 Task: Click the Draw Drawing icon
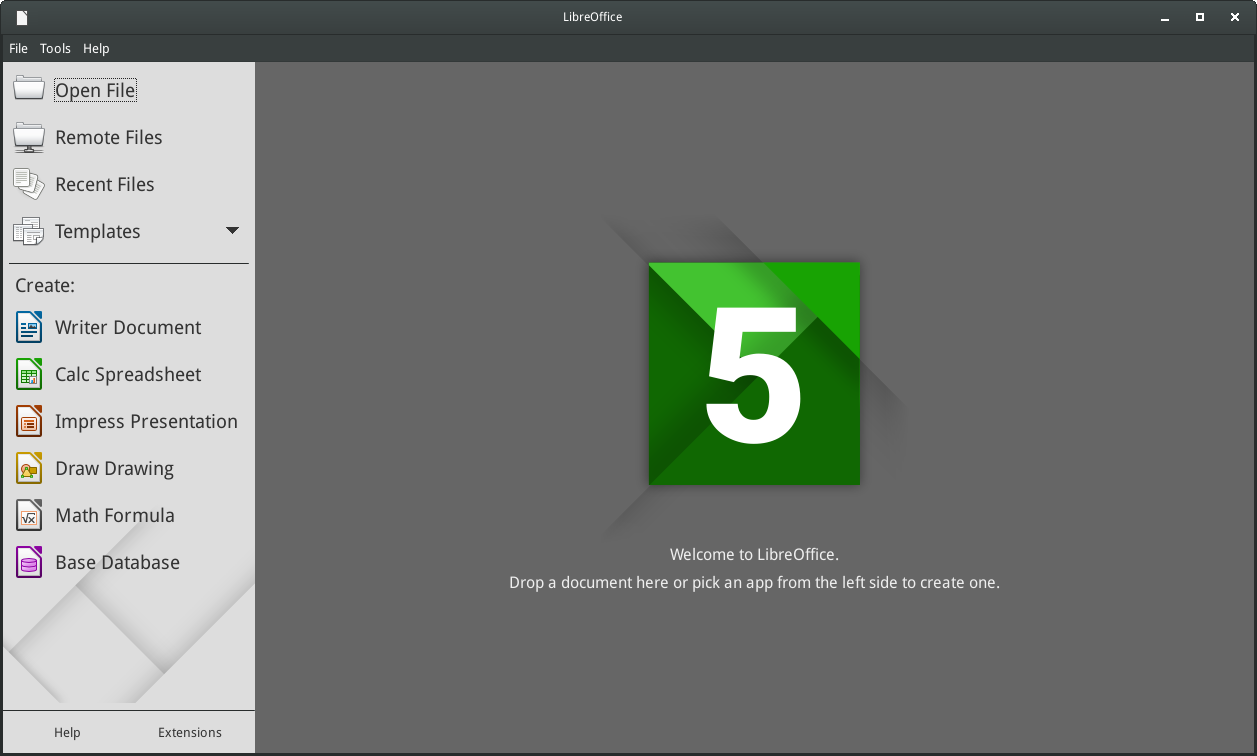29,468
